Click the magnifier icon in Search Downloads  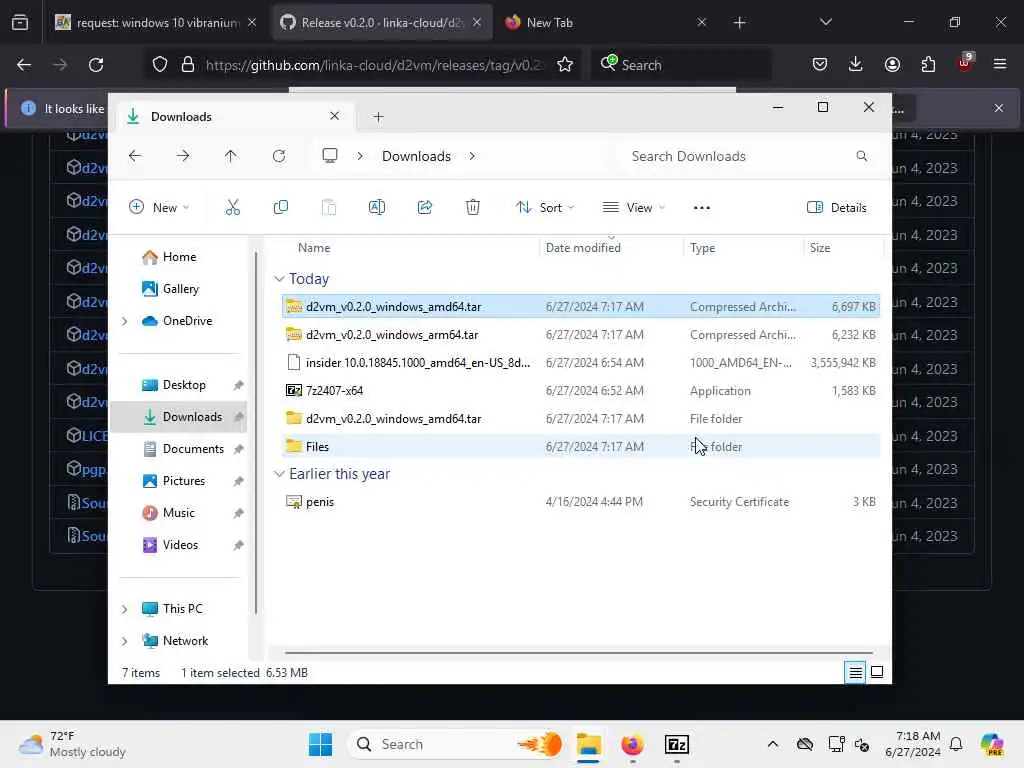[861, 156]
